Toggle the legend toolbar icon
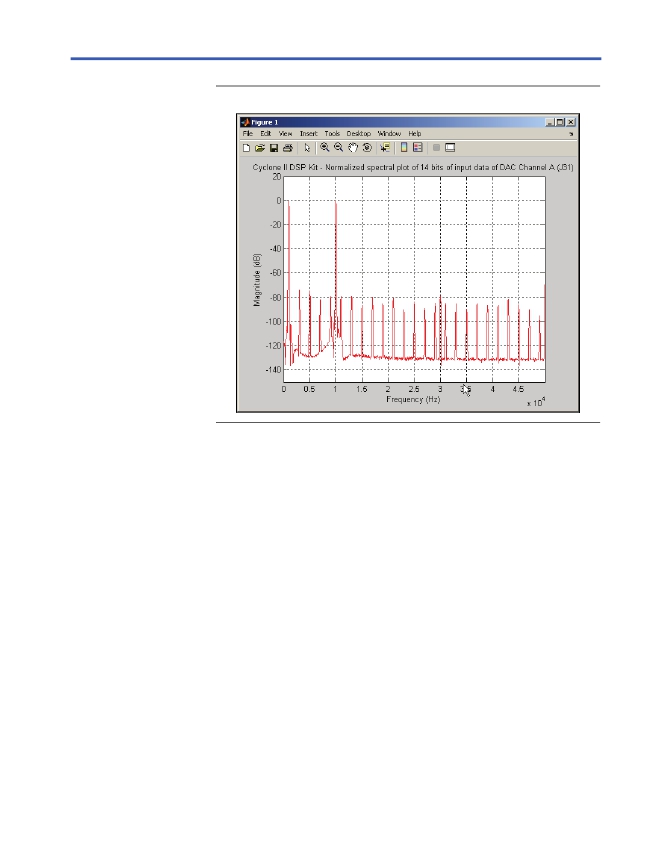 418,147
